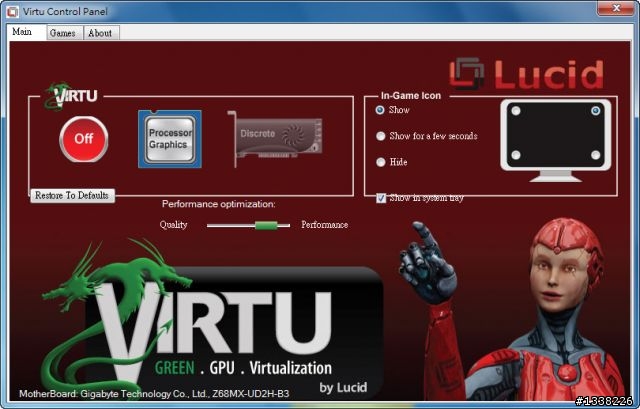Select the Discrete graphics card icon
This screenshot has width=640, height=409.
click(276, 138)
